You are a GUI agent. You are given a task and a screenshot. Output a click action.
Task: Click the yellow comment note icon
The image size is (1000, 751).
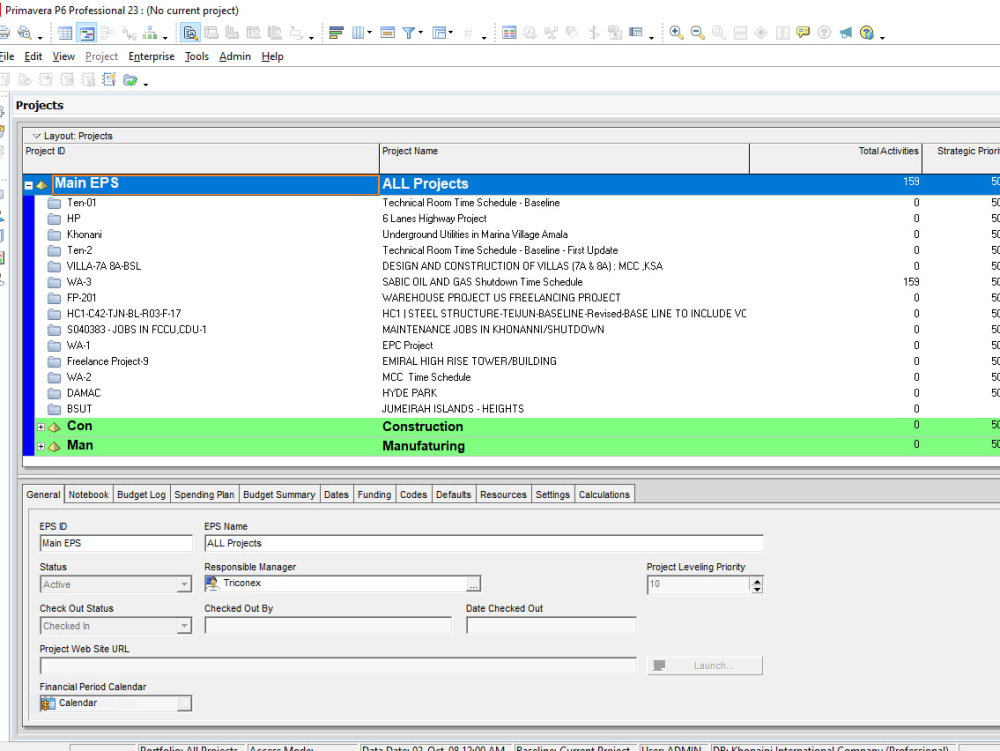[803, 33]
